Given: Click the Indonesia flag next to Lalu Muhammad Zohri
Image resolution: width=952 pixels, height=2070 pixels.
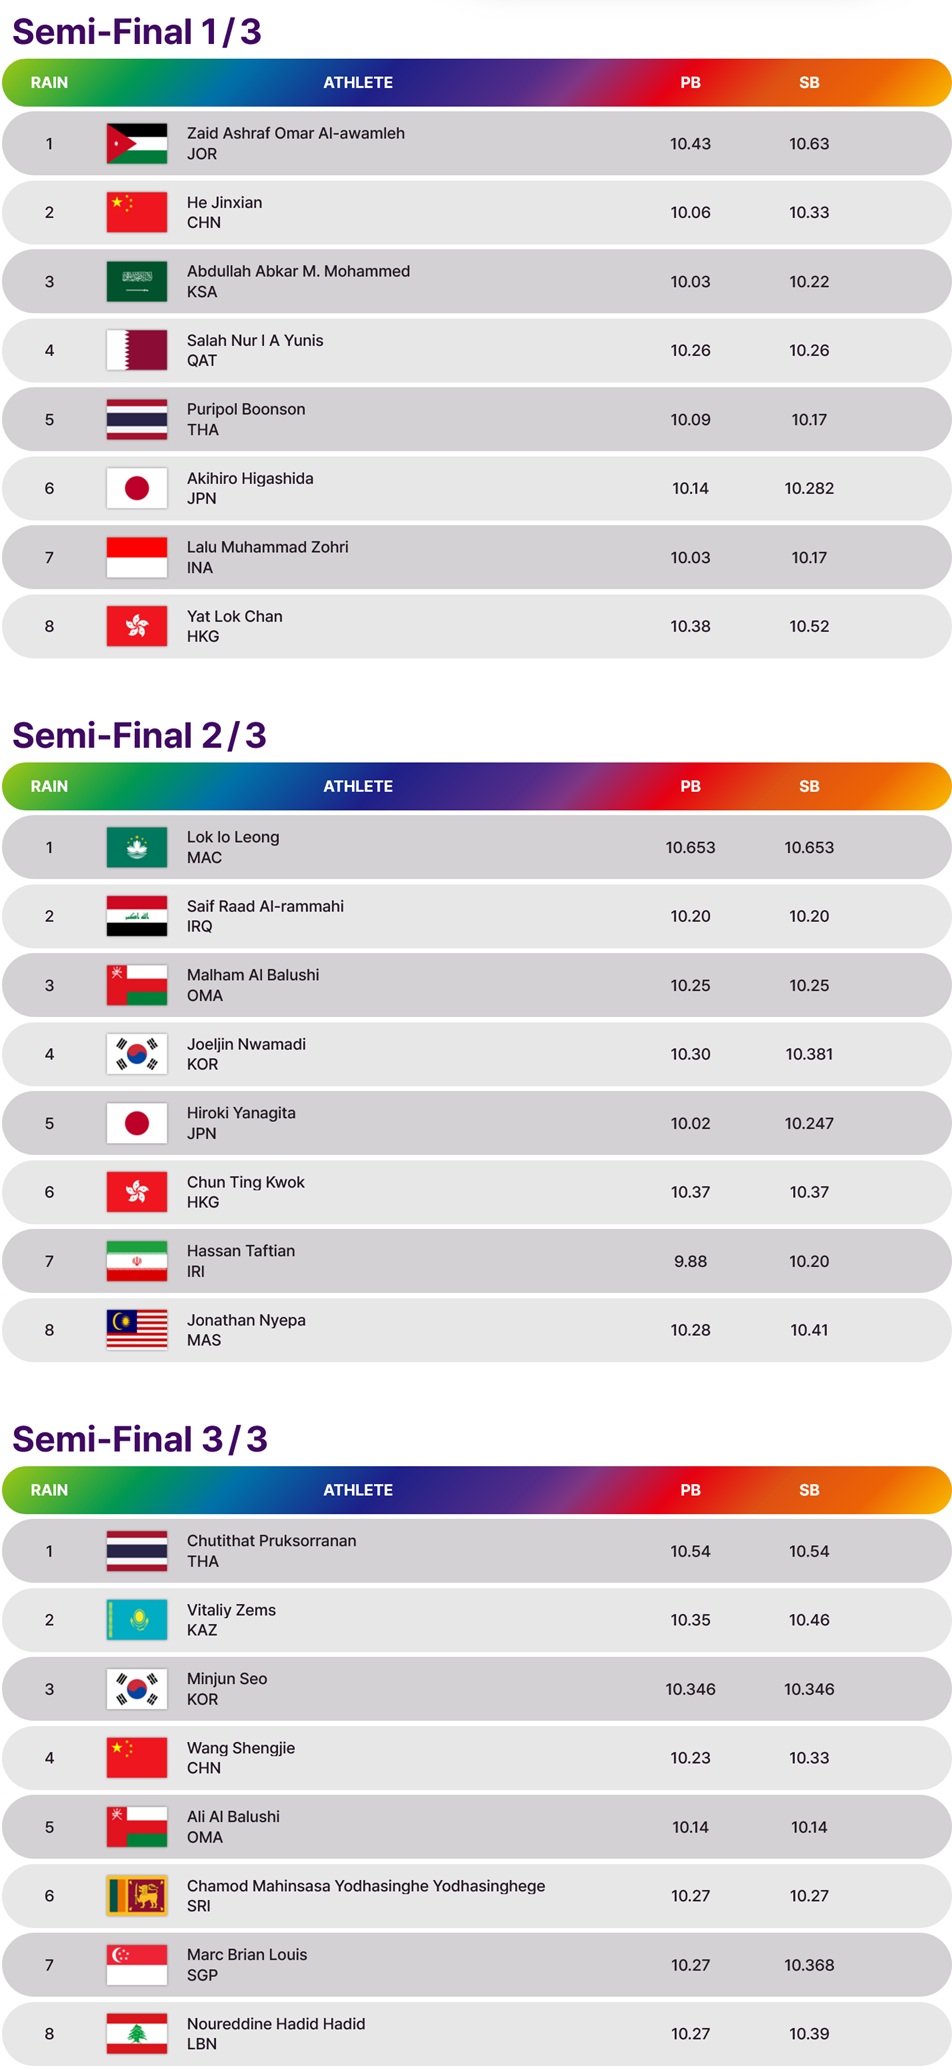Looking at the screenshot, I should coord(137,558).
